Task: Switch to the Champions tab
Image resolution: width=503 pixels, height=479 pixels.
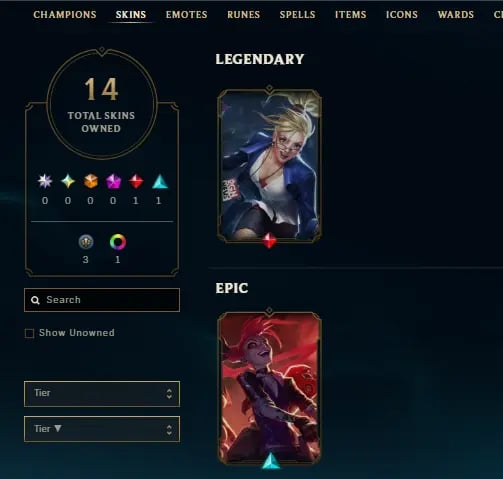Action: tap(65, 15)
